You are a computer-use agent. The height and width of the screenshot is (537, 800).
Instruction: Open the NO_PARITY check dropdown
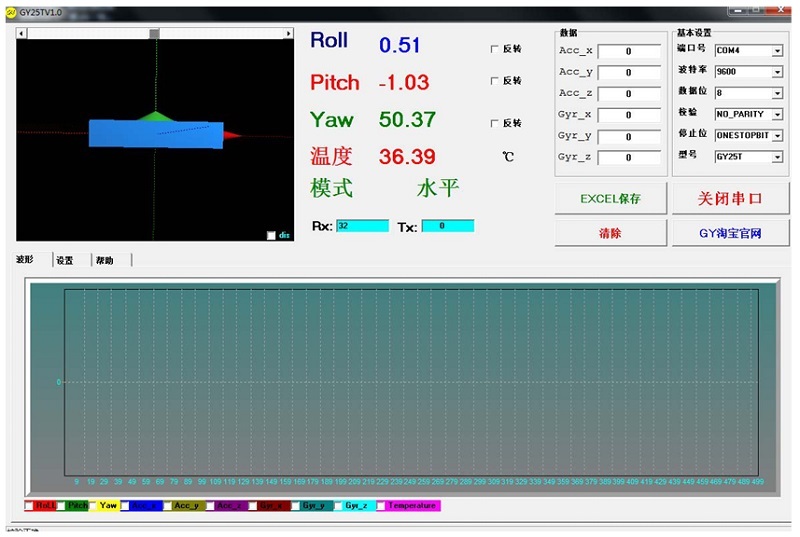[777, 115]
